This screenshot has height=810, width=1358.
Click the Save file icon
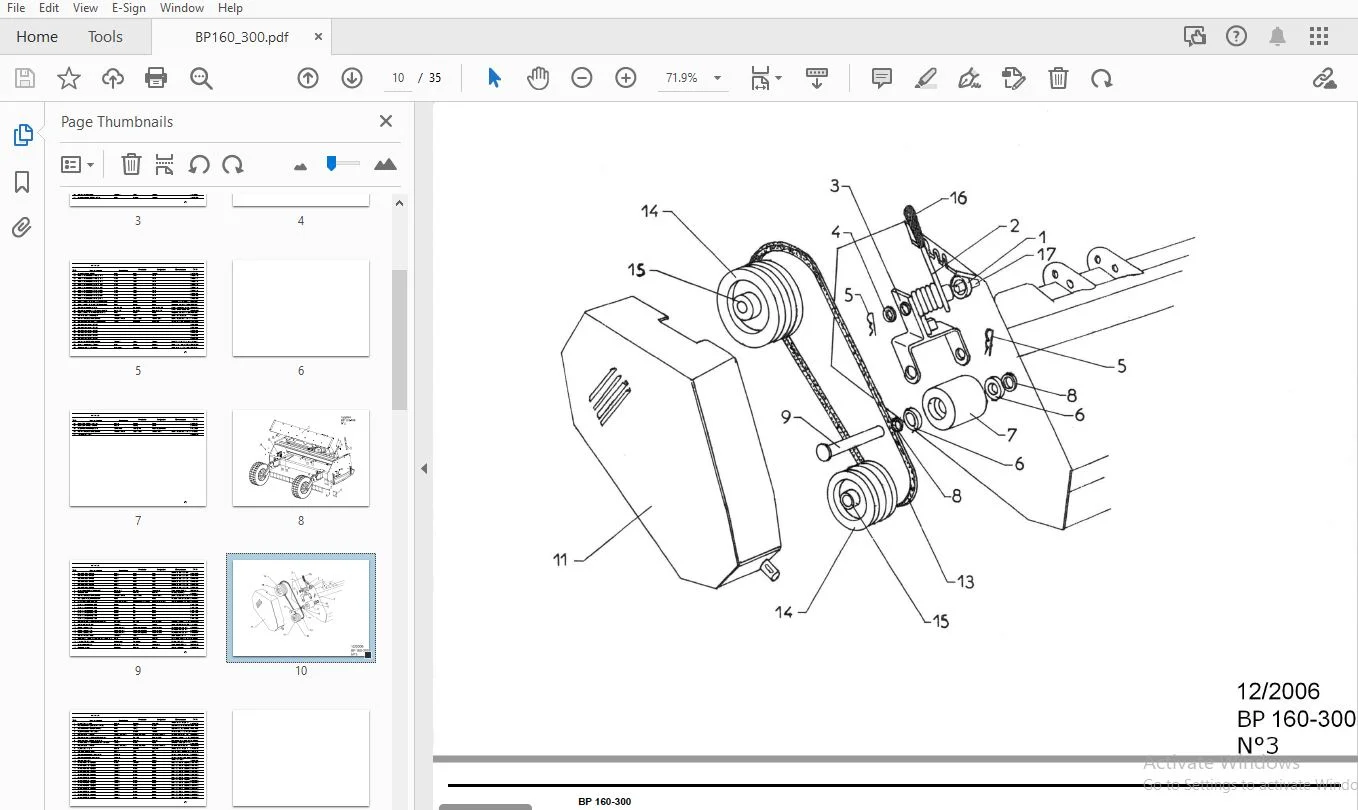(x=24, y=78)
